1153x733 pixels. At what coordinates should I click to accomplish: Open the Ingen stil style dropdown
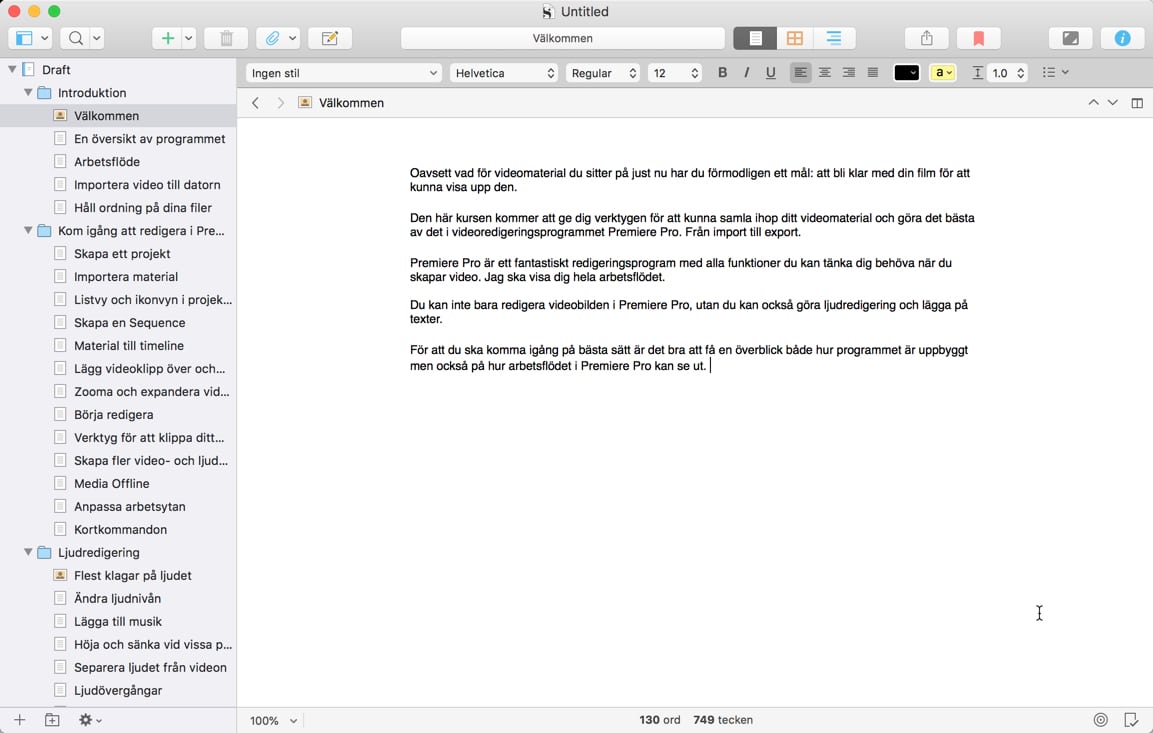[x=343, y=73]
